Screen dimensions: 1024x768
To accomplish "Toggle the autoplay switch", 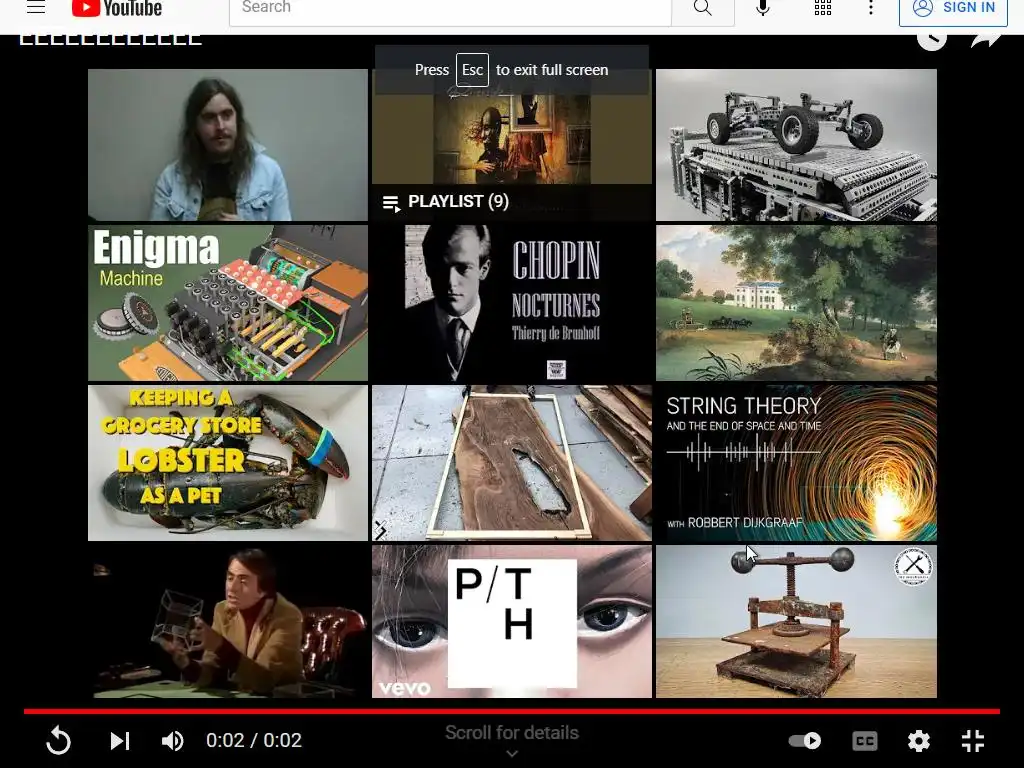I will [805, 741].
